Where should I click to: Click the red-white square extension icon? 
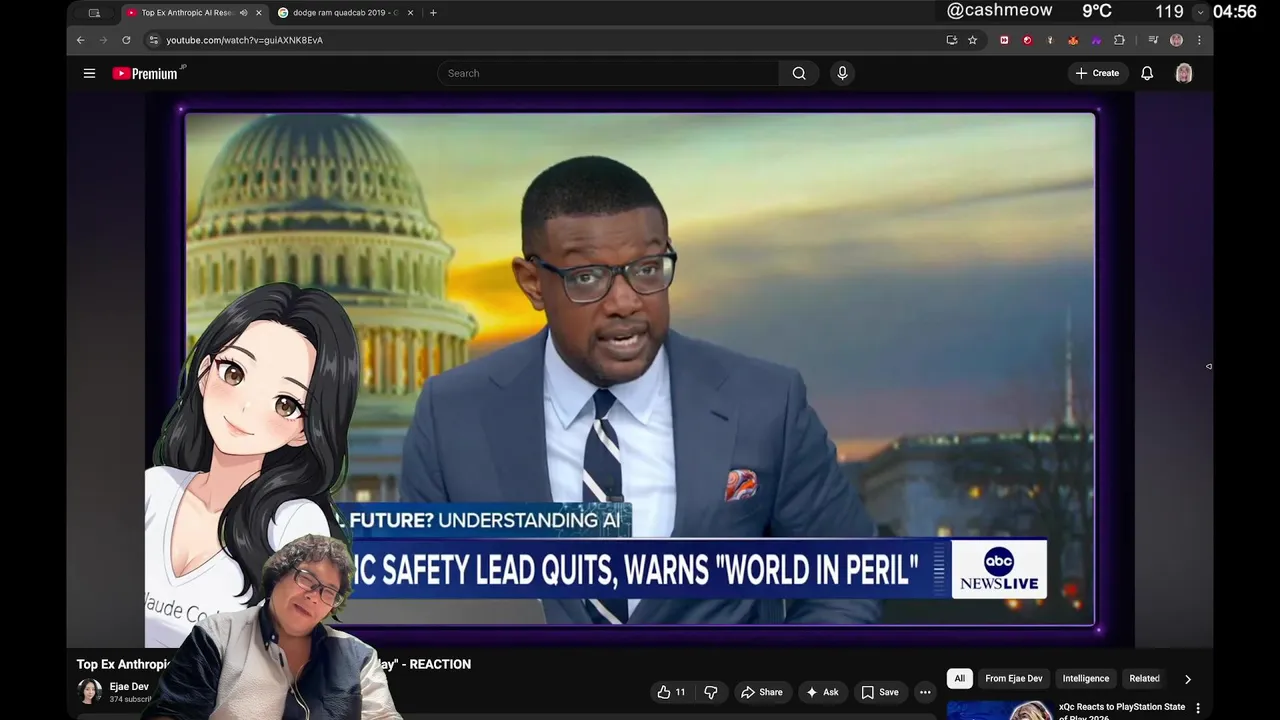click(x=1004, y=40)
